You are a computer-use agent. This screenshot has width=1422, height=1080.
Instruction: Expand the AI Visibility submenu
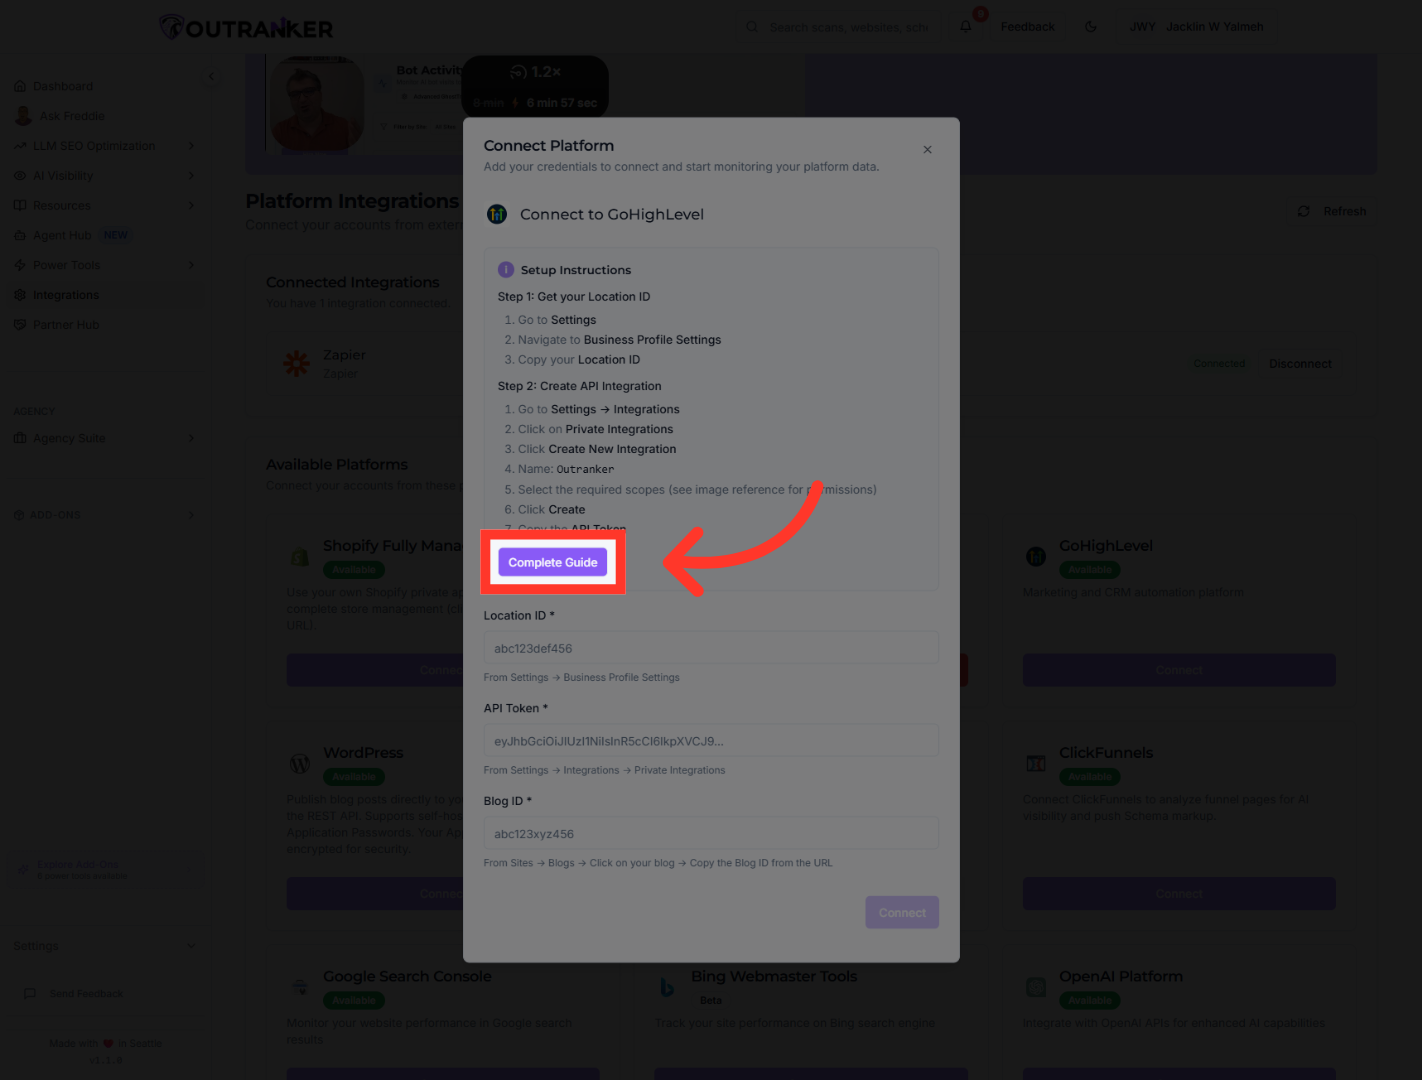(x=190, y=176)
